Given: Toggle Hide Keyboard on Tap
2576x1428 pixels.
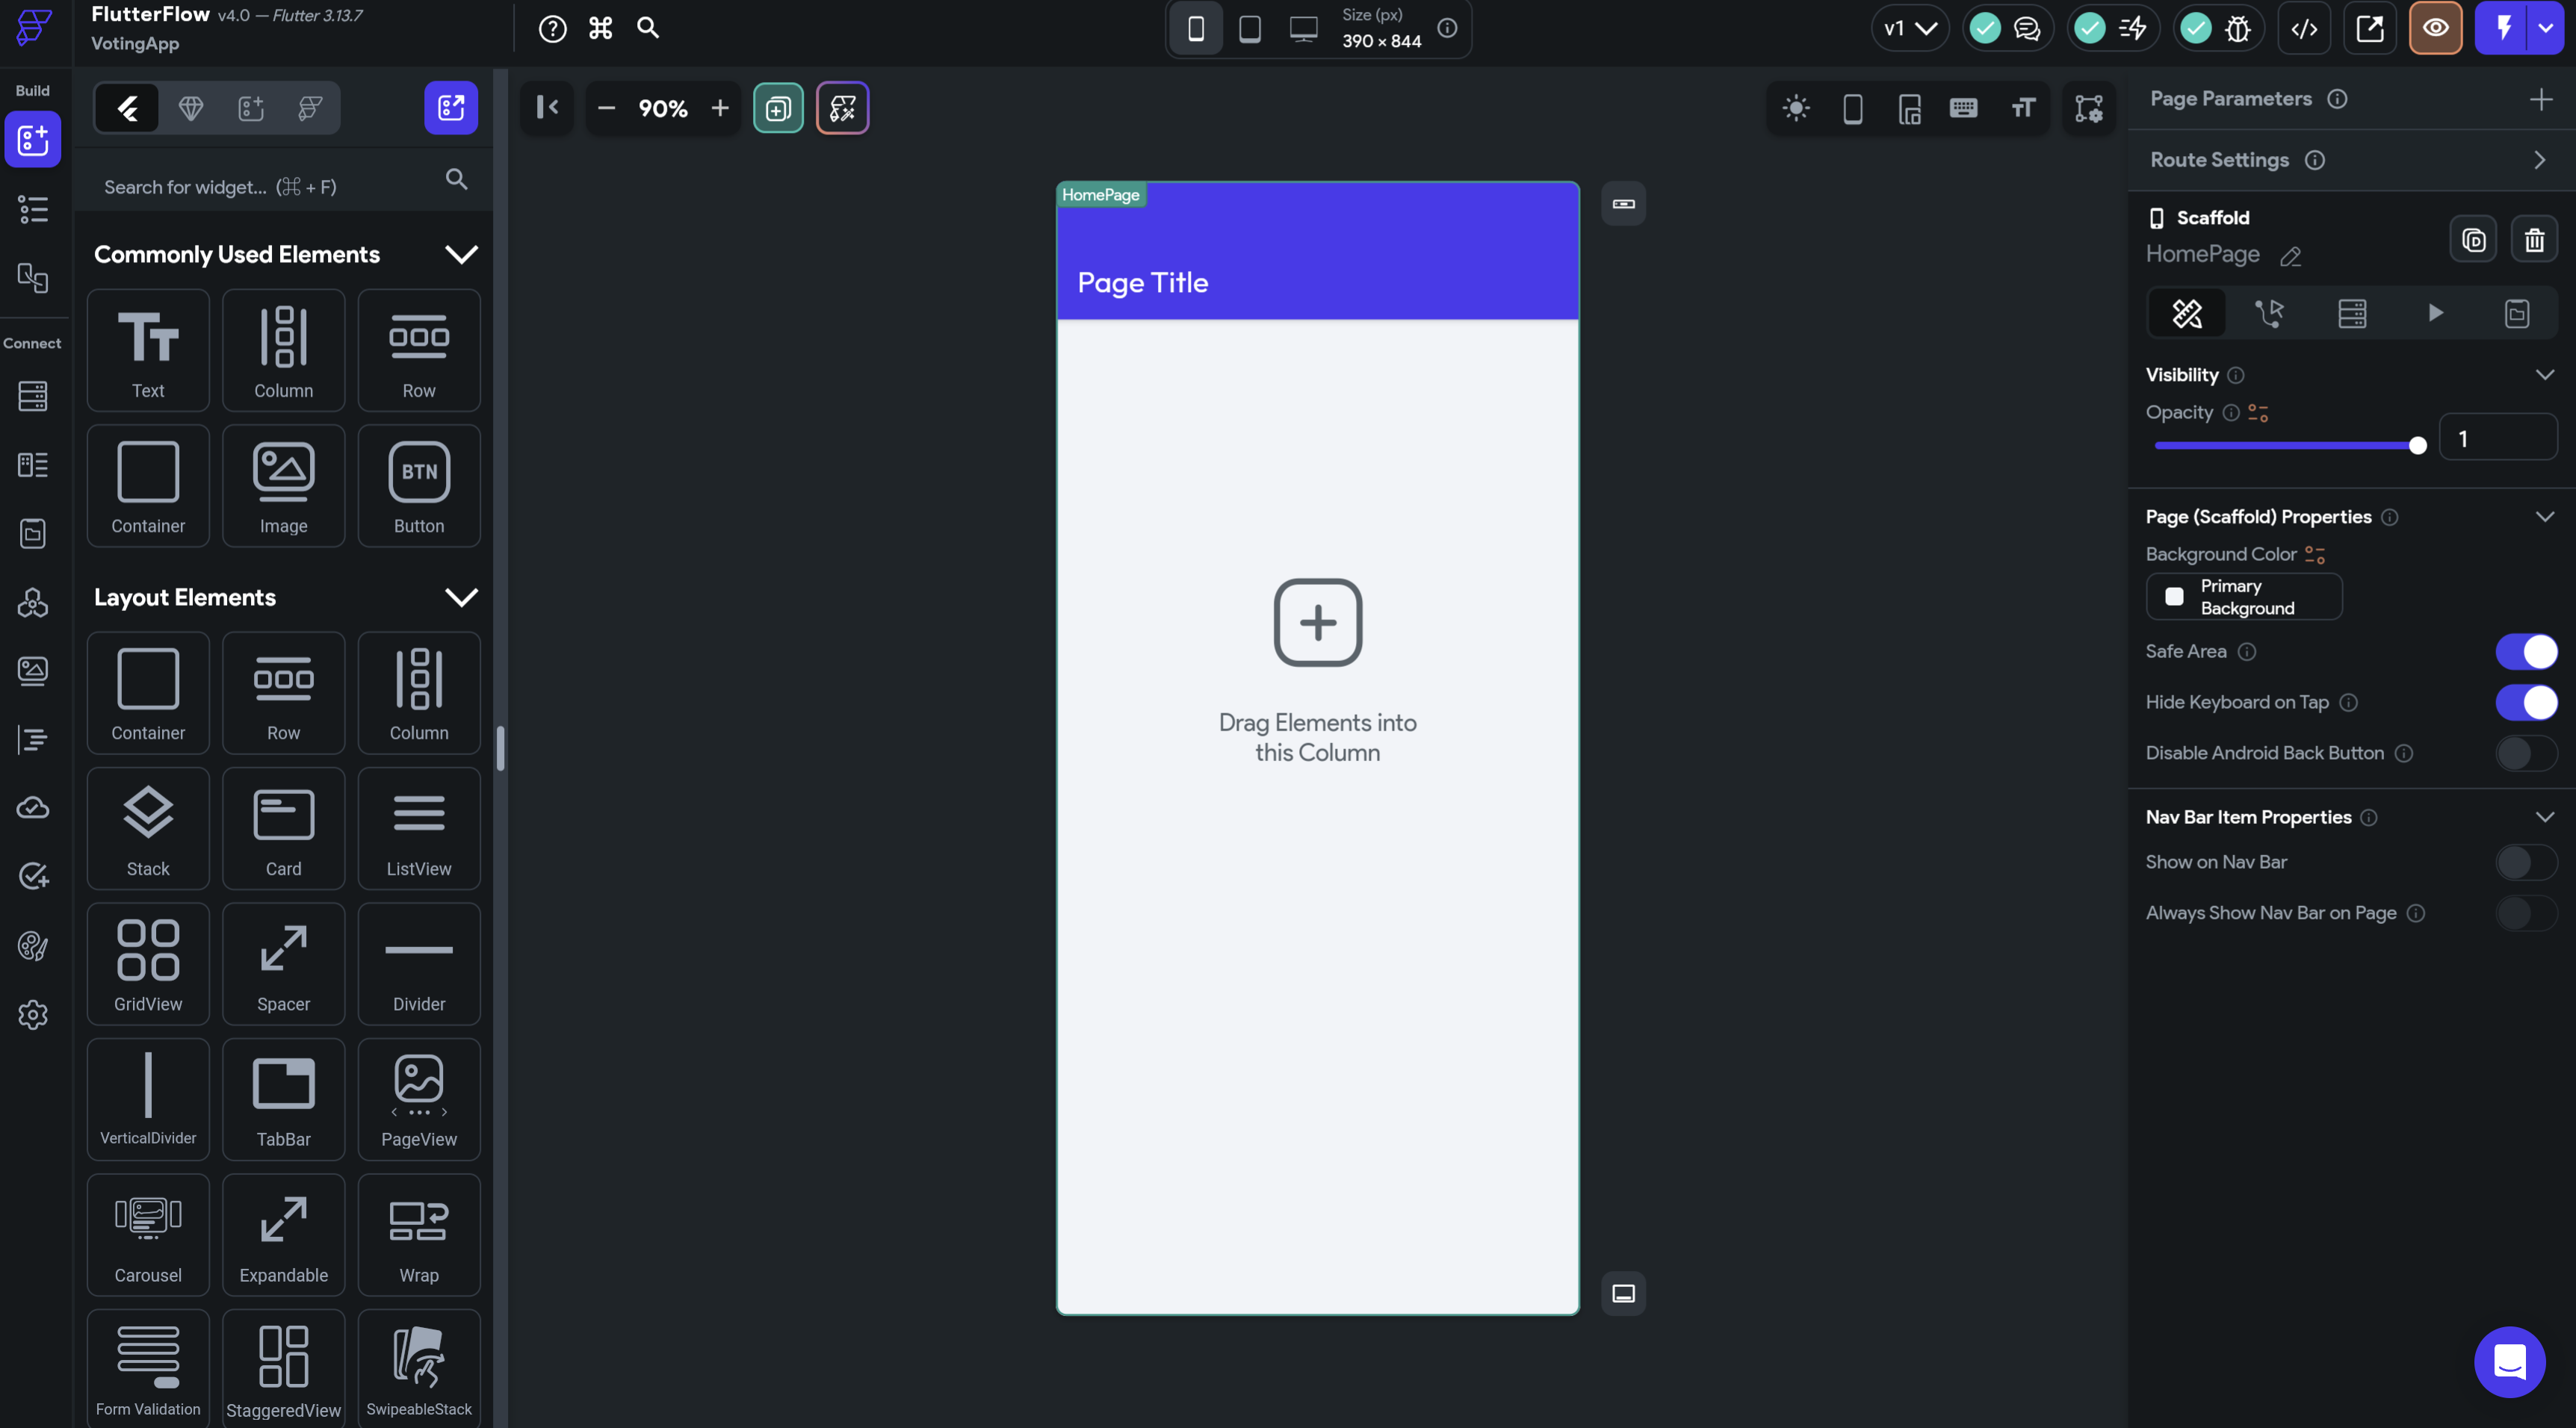Looking at the screenshot, I should tap(2528, 702).
